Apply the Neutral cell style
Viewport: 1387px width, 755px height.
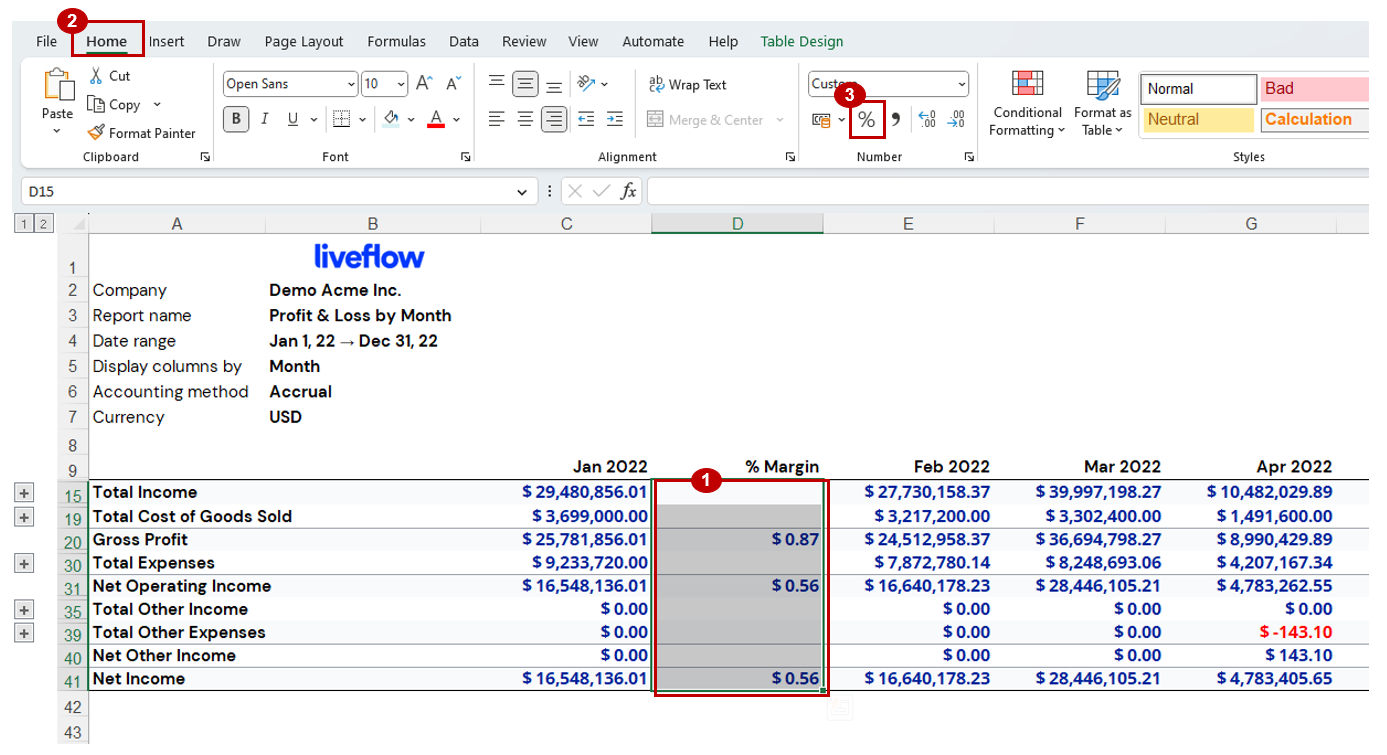tap(1198, 120)
